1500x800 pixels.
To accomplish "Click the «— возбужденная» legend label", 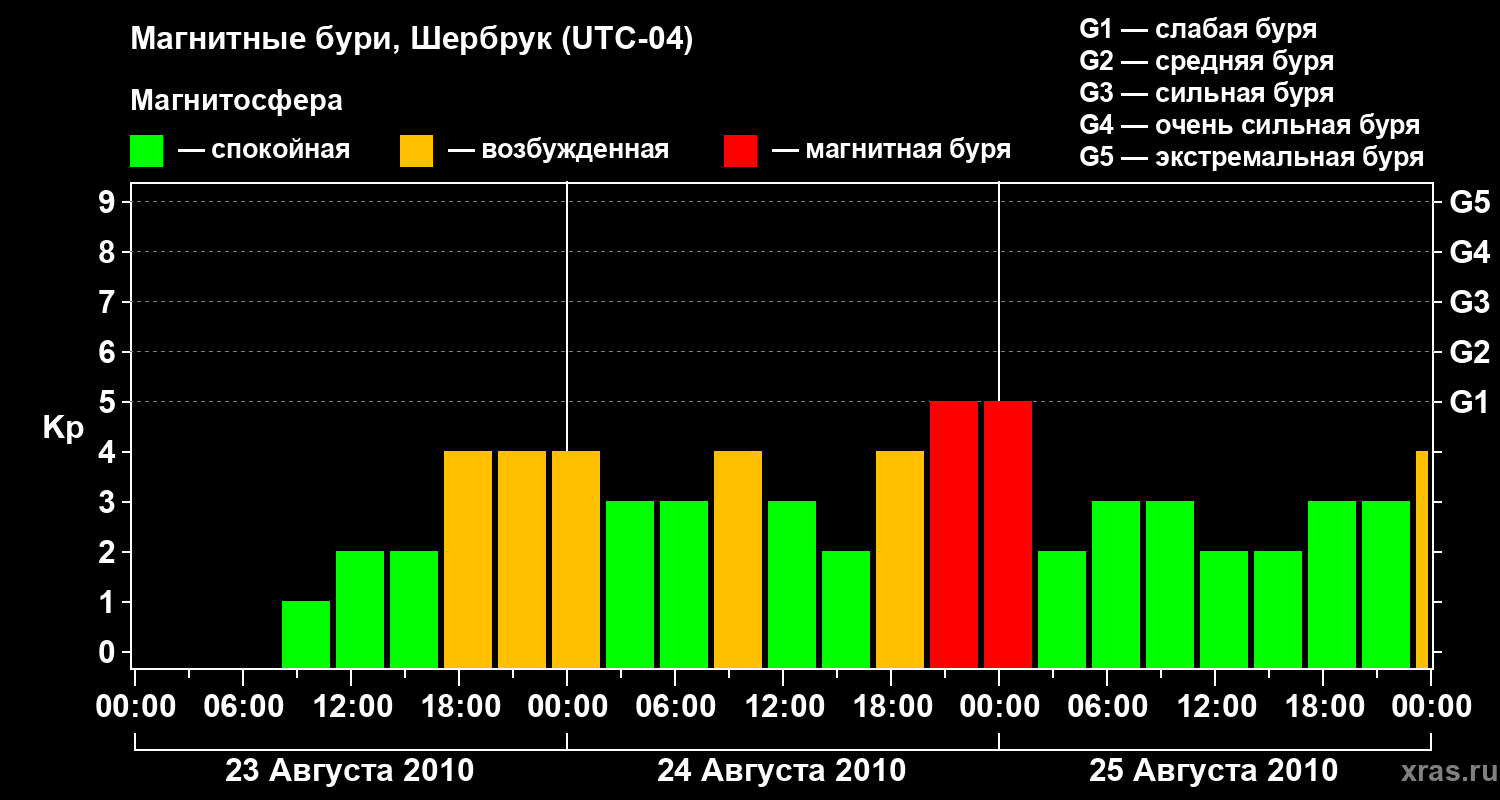I will pos(558,151).
